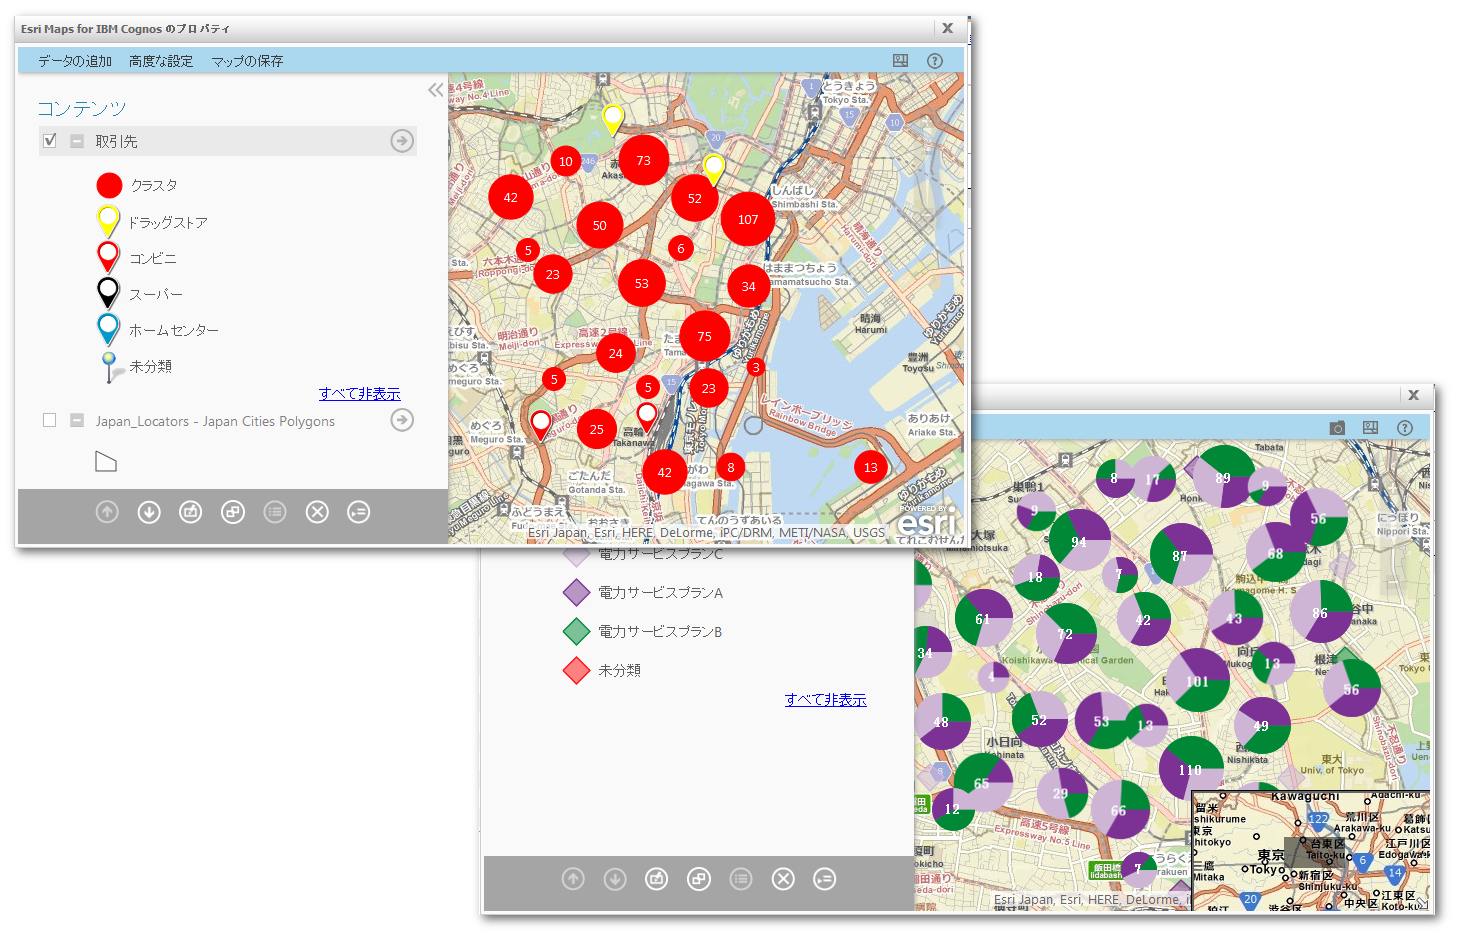Move layer down in back window
Screen dimensions: 1457x935
615,879
